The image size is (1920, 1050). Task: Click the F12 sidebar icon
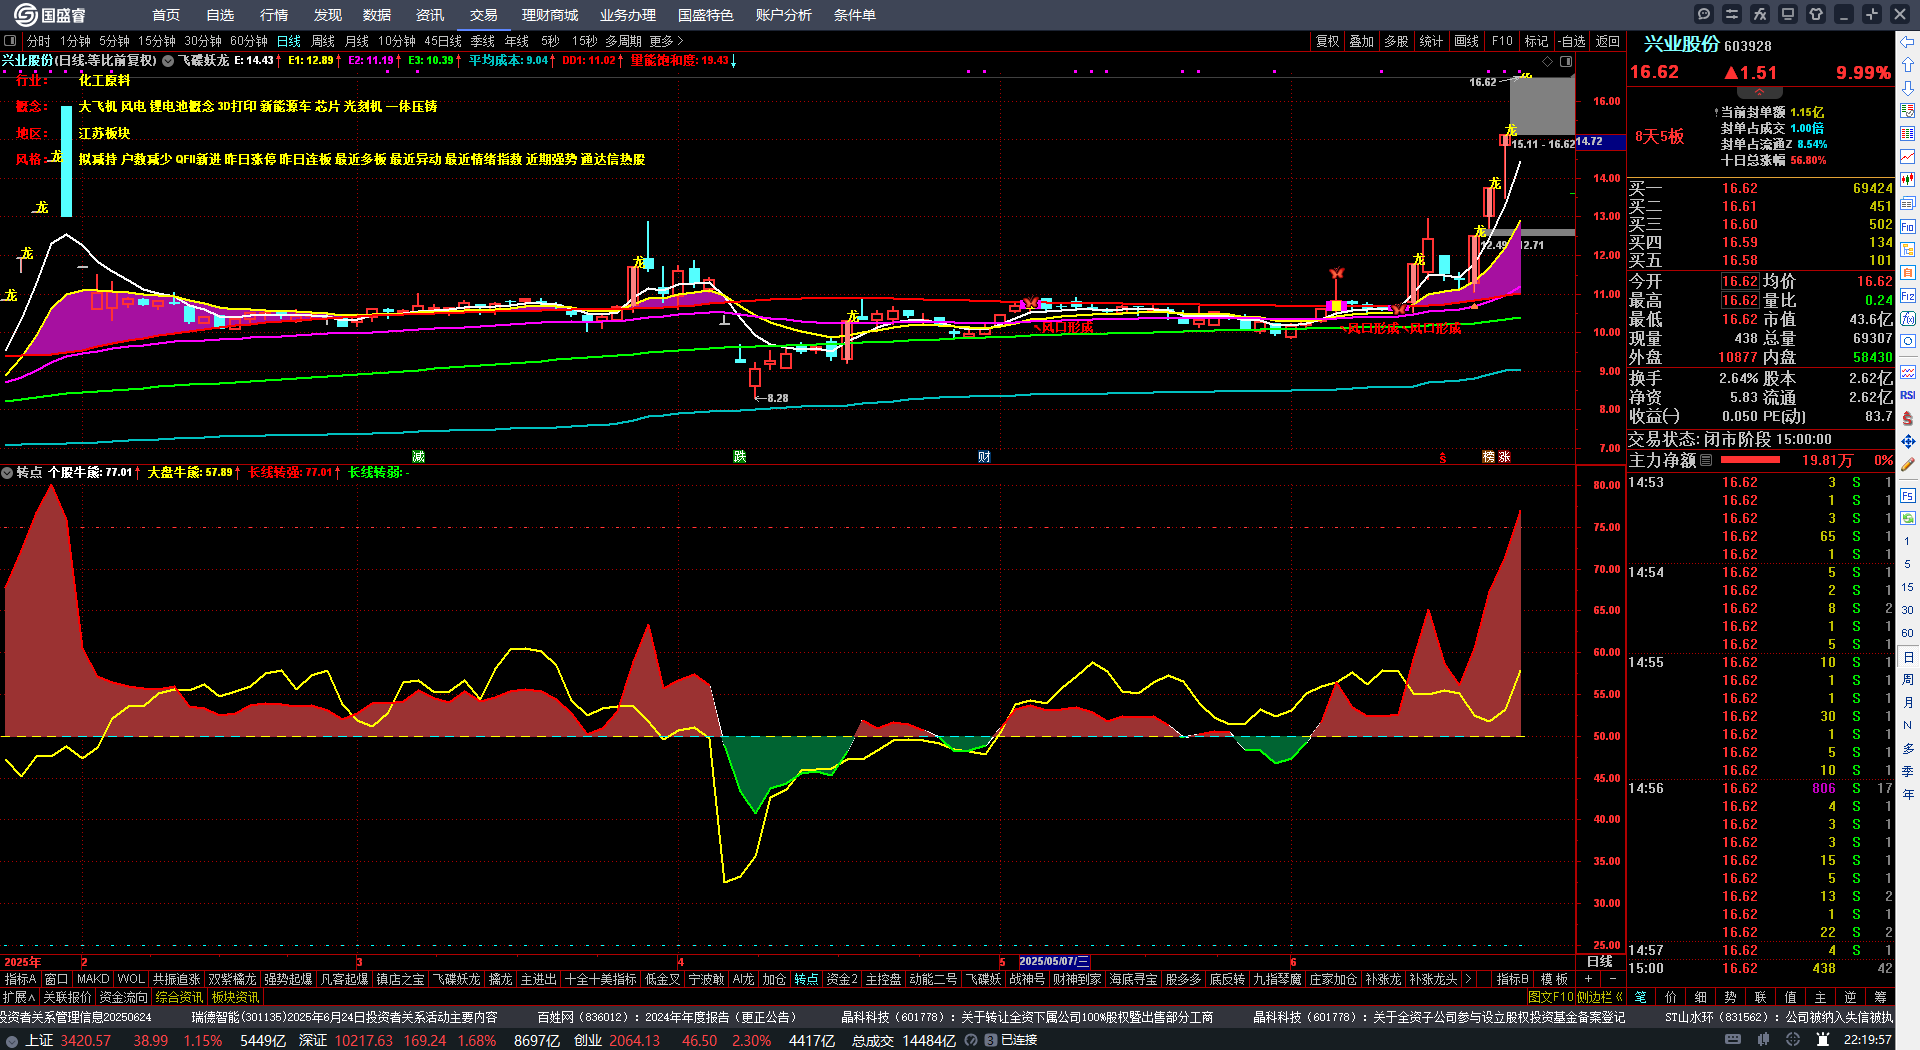click(x=1908, y=296)
